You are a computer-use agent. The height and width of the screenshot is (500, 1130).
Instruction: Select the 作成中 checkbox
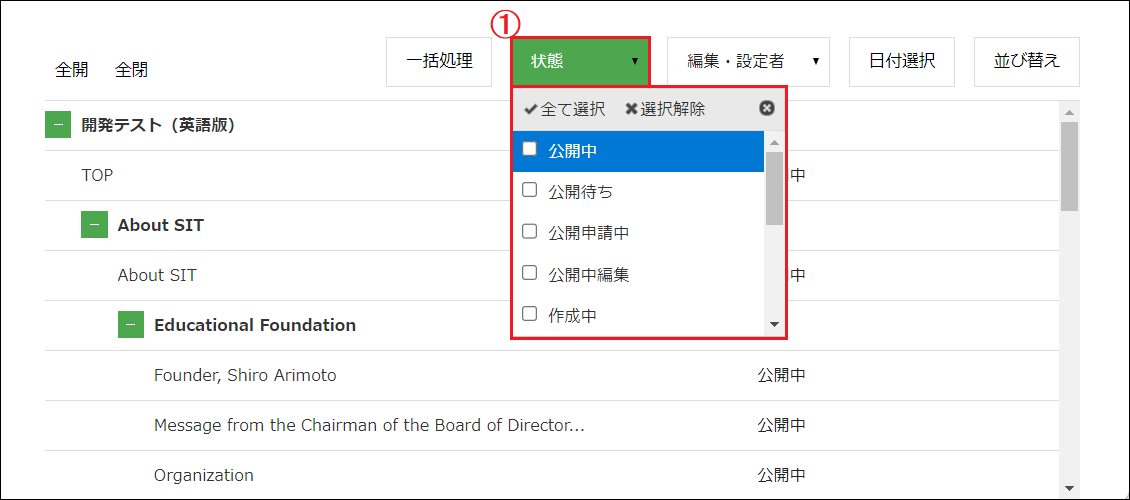coord(530,313)
